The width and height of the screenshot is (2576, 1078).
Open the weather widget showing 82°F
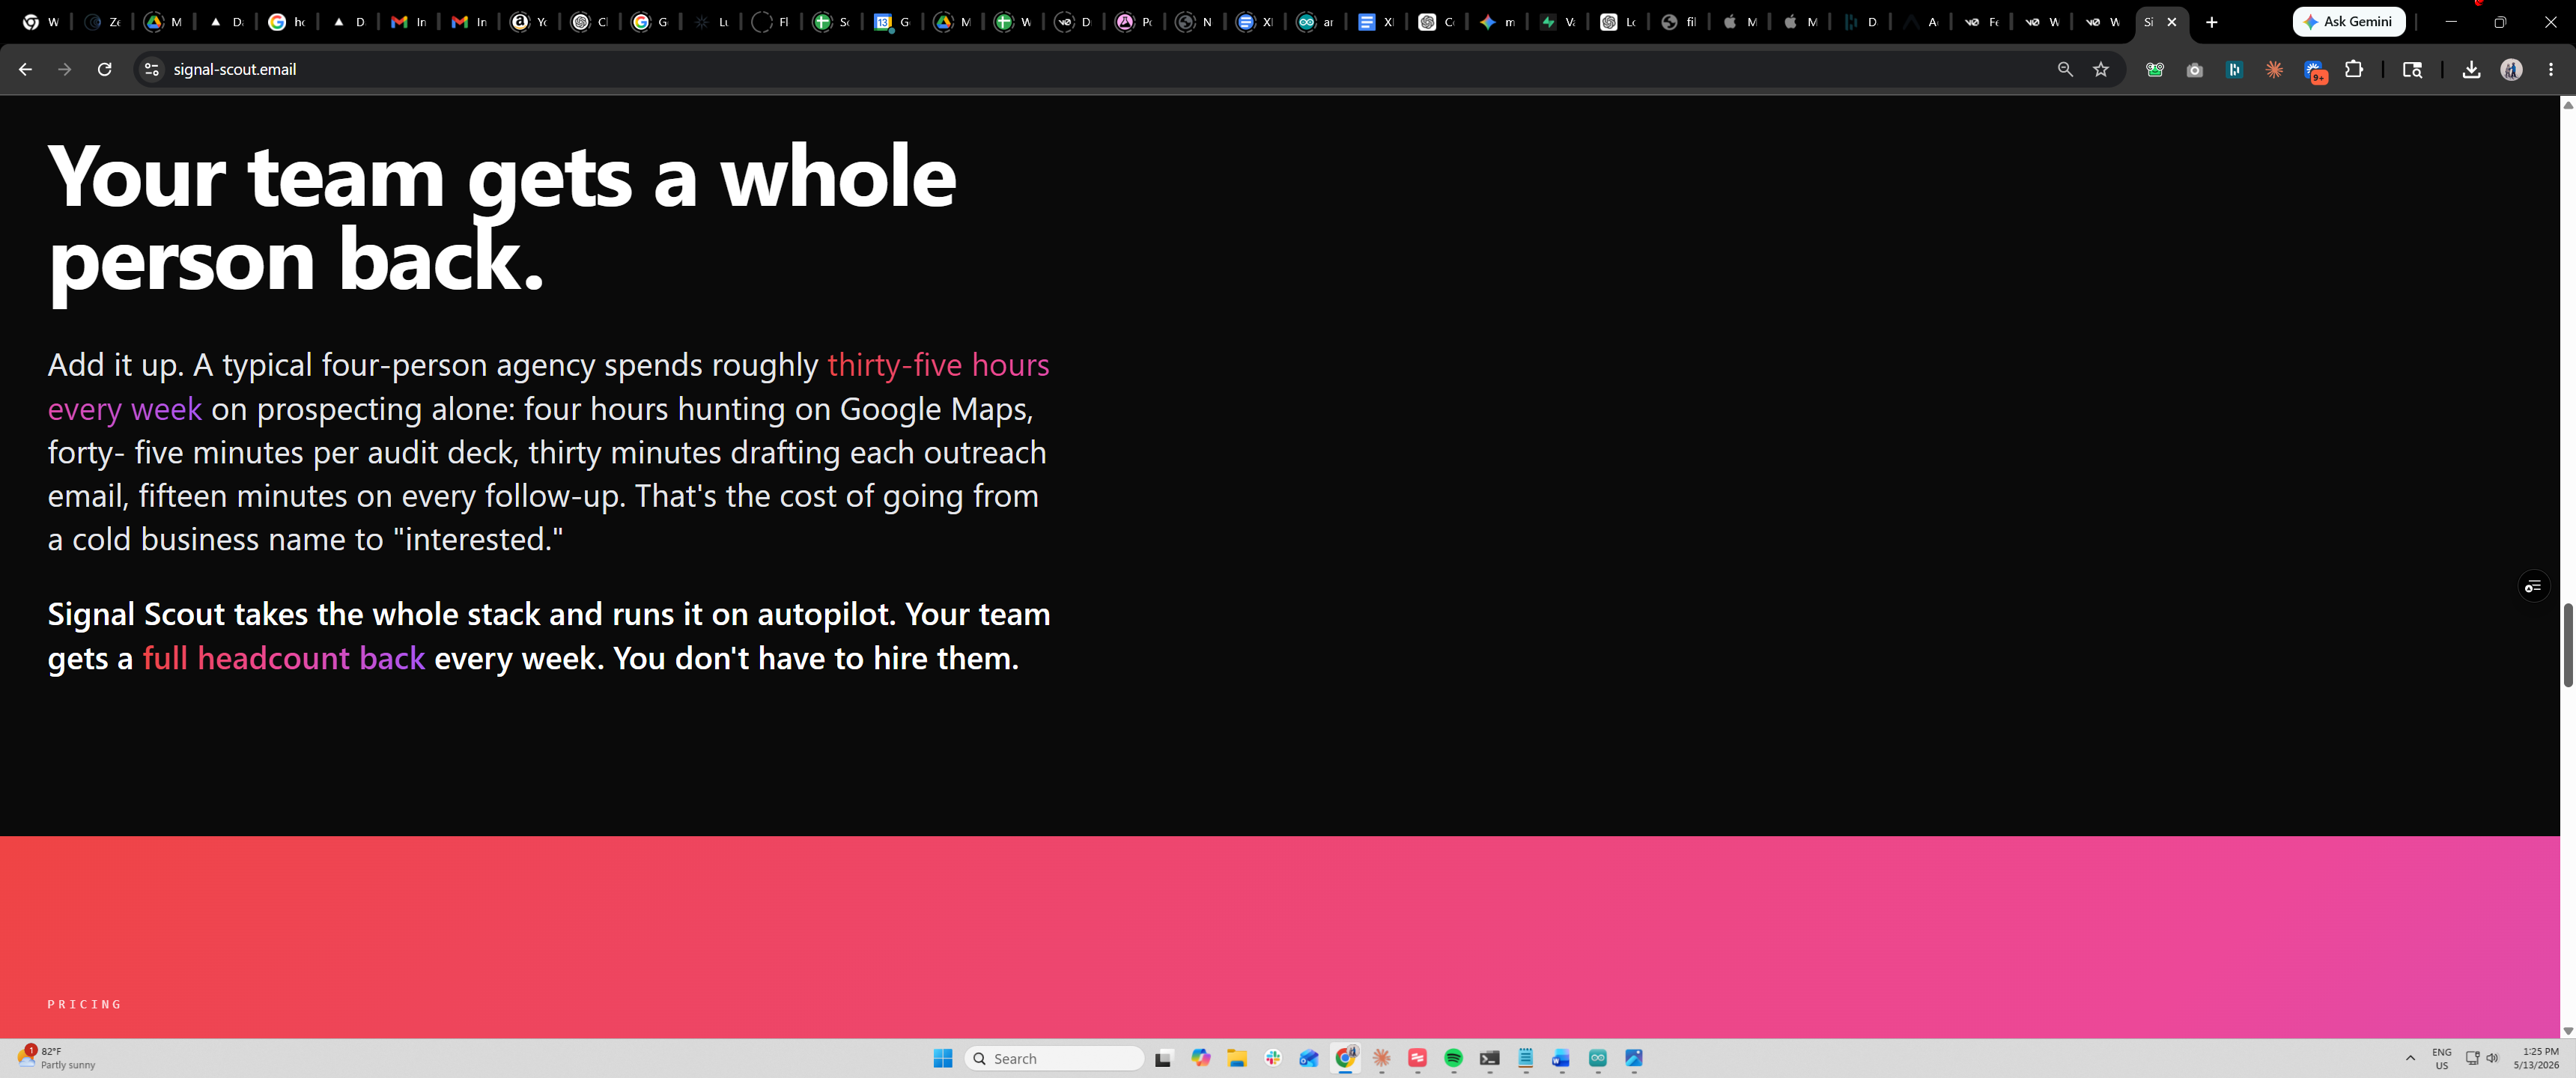click(x=57, y=1058)
